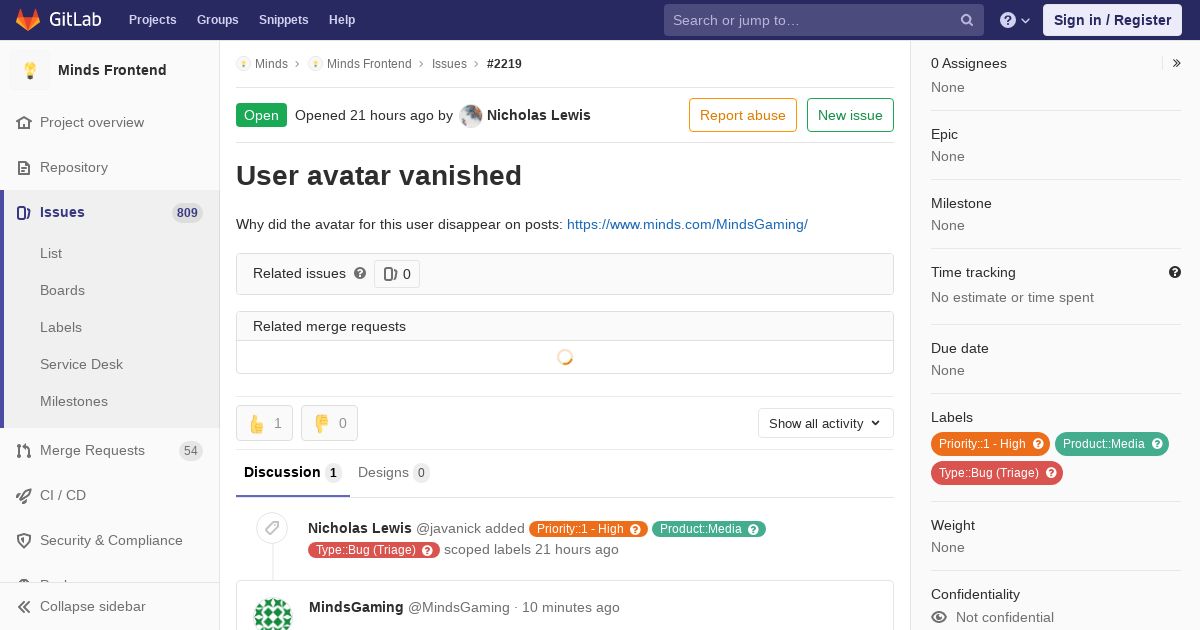Viewport: 1200px width, 630px height.
Task: Open Project overview in sidebar
Action: tap(110, 122)
